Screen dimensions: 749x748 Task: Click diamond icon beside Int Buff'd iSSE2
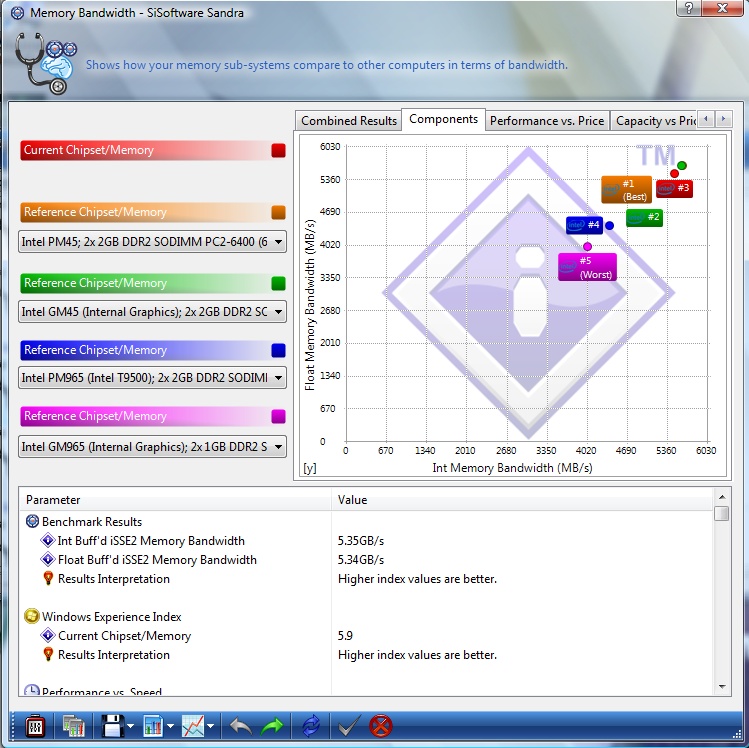(48, 540)
